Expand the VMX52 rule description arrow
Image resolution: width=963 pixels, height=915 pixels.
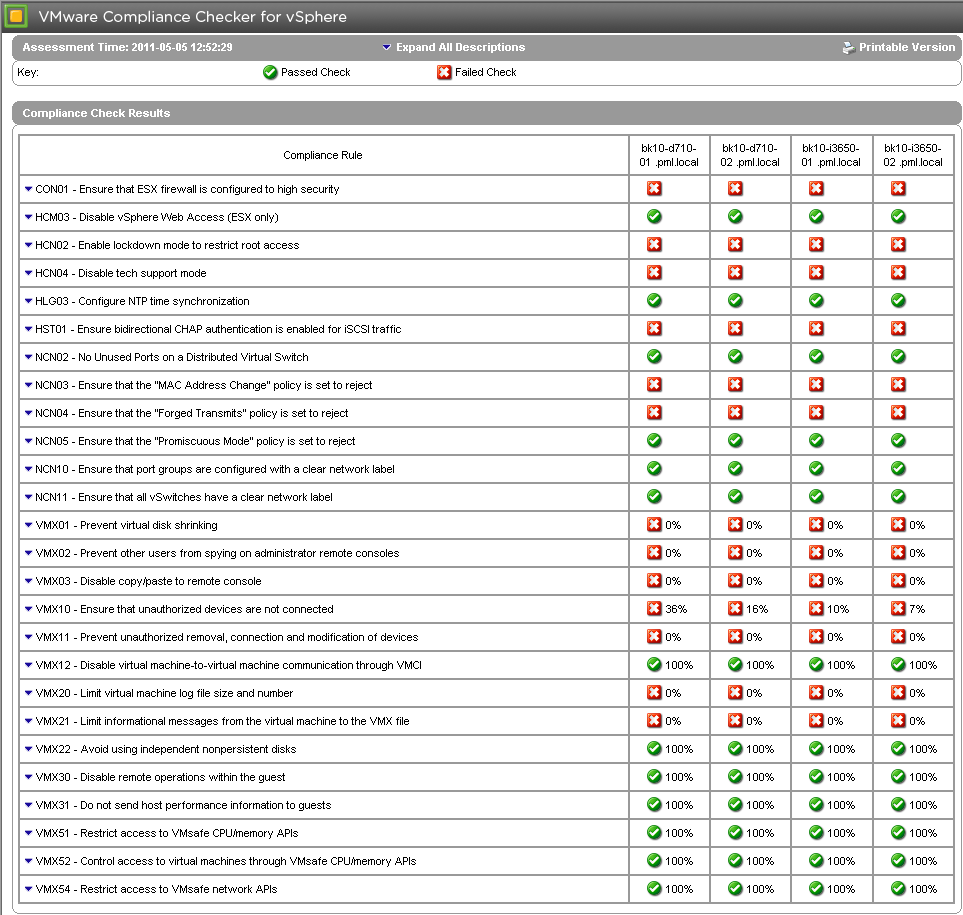coord(28,861)
